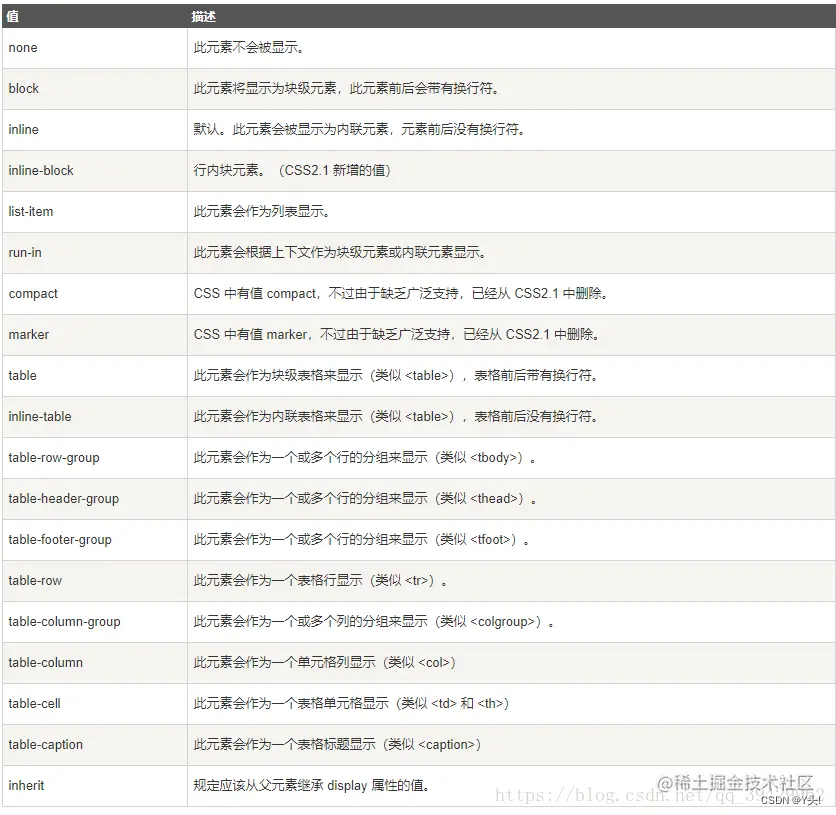Select the 'compact' value cell

[x=95, y=294]
